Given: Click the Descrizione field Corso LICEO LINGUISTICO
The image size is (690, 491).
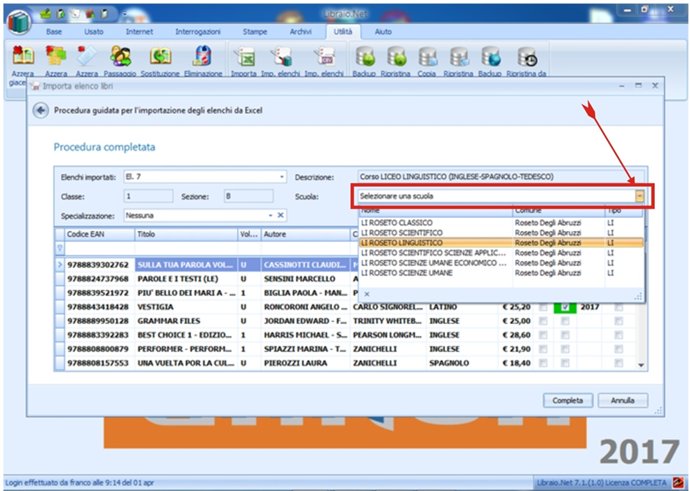Looking at the screenshot, I should (x=501, y=177).
